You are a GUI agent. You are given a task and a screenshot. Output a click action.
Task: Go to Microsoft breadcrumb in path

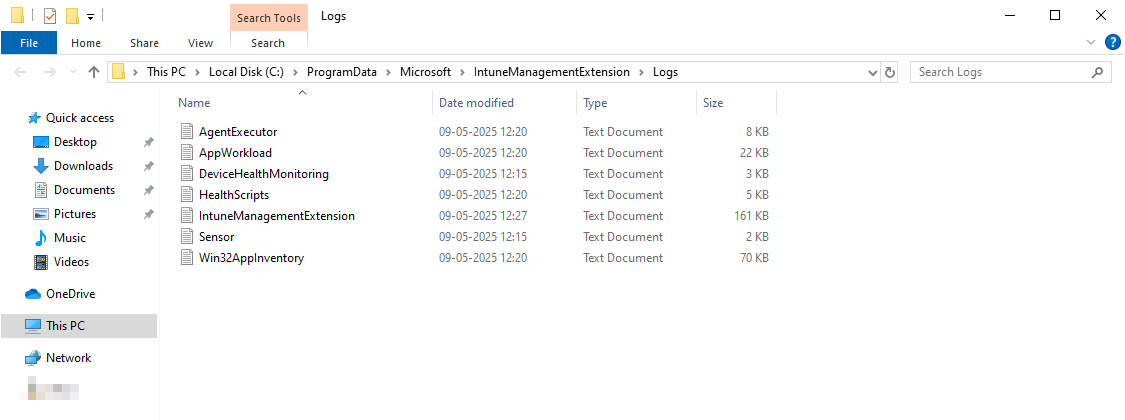pos(425,72)
